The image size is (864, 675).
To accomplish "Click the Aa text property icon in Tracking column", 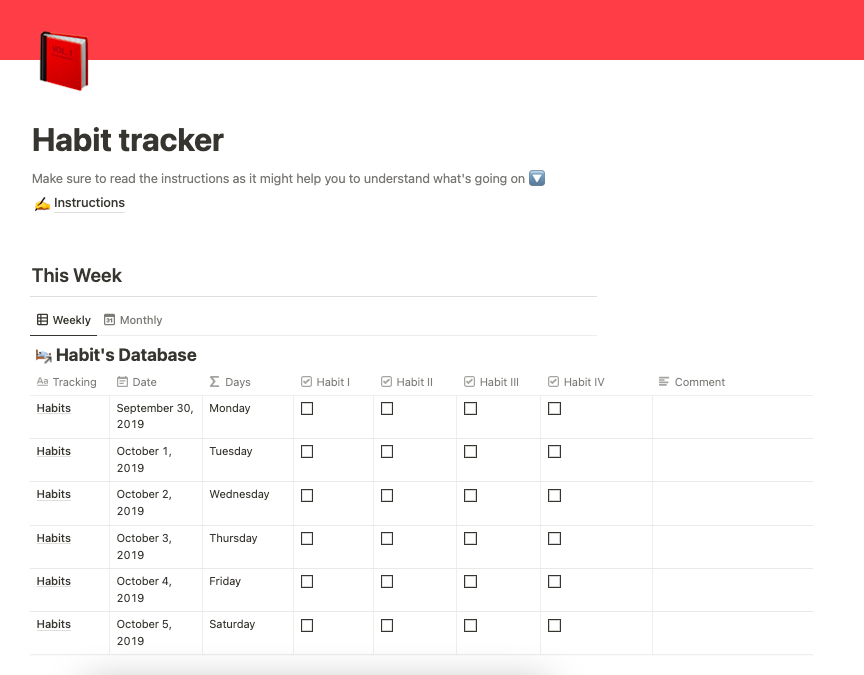I will [x=40, y=382].
